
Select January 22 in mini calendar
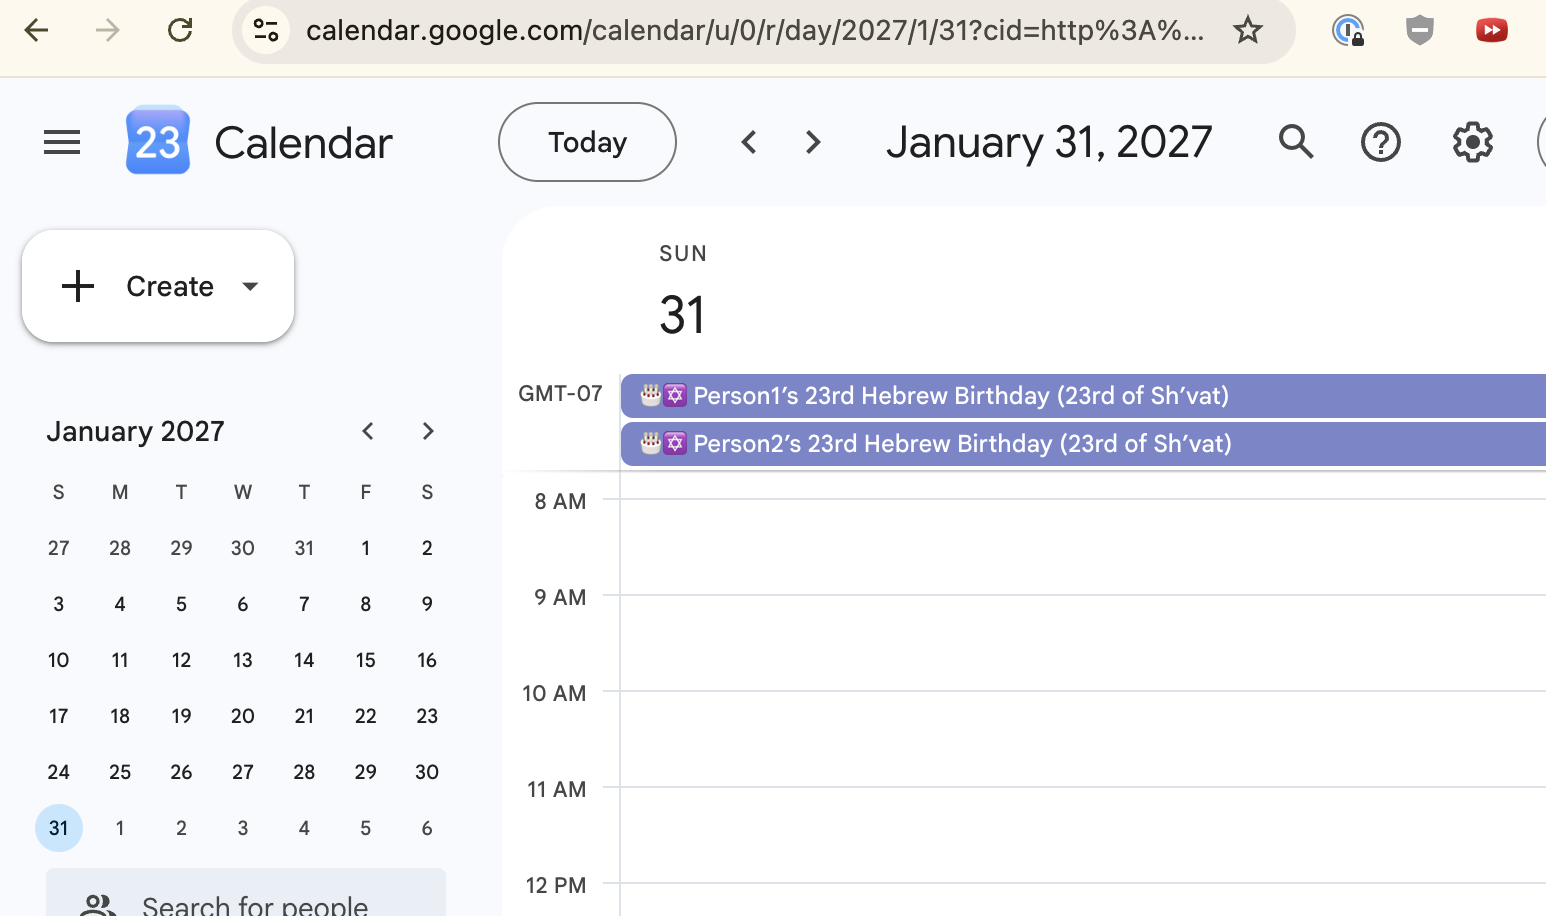coord(366,716)
